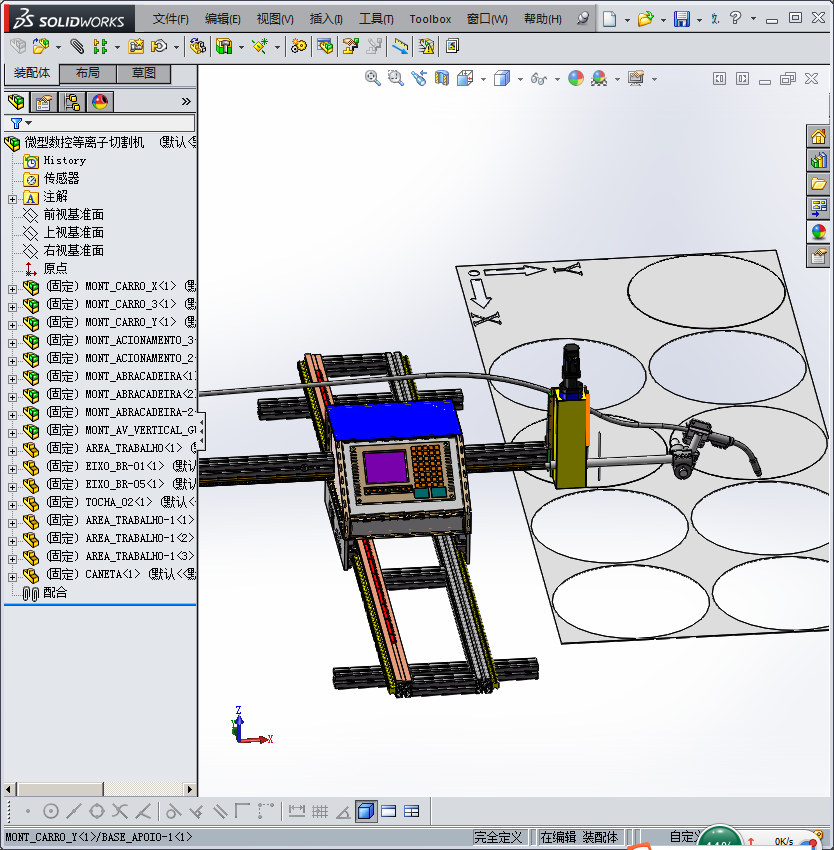Screen dimensions: 834x850
Task: Switch to the 草图 tab
Action: click(x=144, y=73)
